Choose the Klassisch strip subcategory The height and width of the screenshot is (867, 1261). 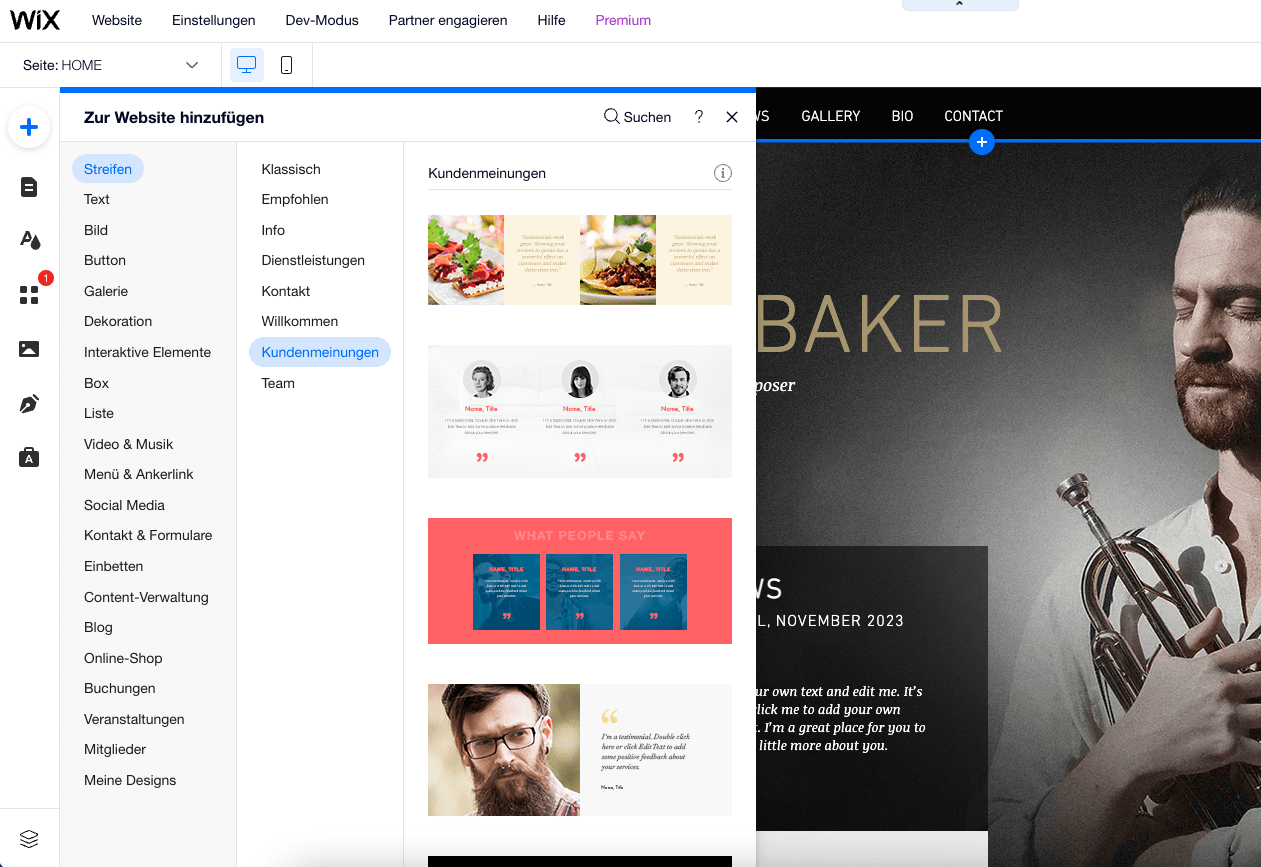[291, 169]
